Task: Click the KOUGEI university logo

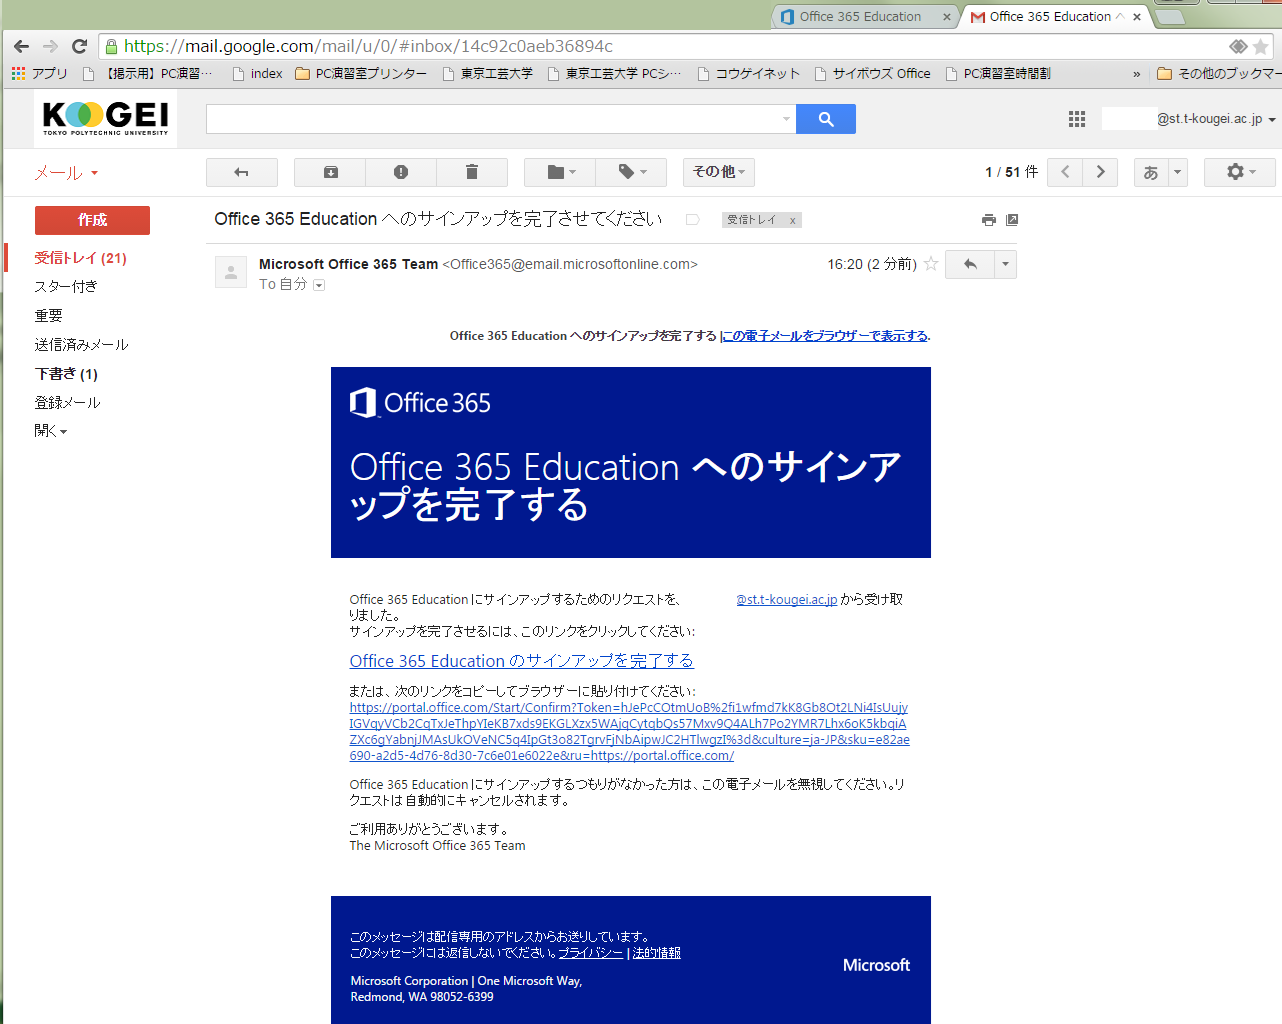Action: pos(106,119)
